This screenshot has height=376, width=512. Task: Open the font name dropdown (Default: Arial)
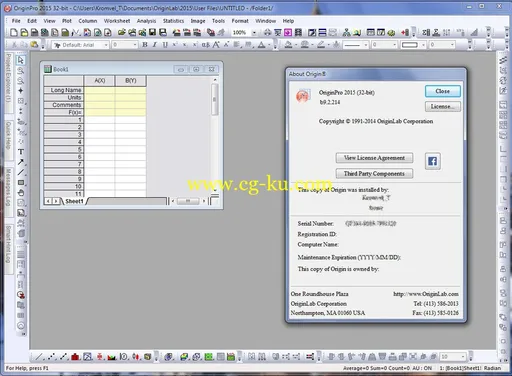[106, 45]
